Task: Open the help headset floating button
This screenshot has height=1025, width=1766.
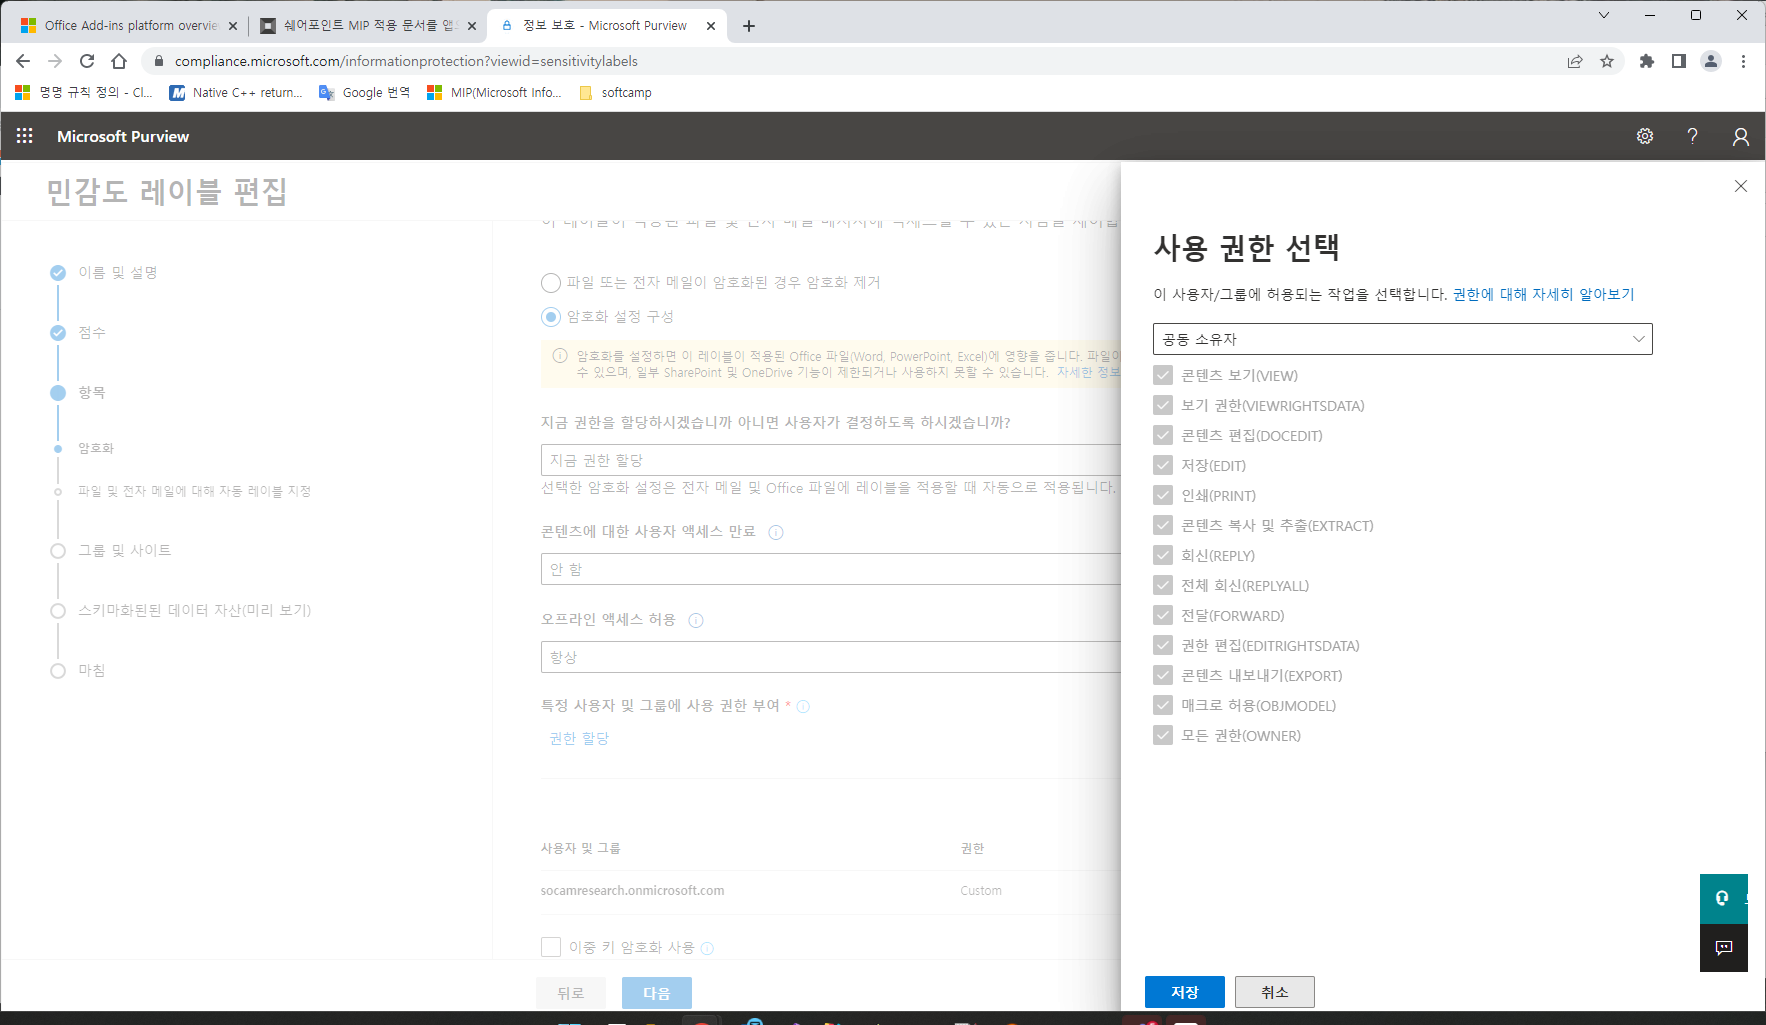Action: click(x=1723, y=898)
